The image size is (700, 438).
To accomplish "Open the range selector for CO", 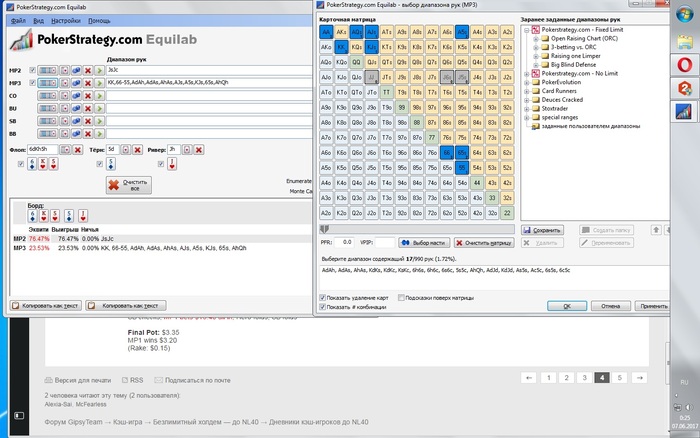I will (47, 96).
